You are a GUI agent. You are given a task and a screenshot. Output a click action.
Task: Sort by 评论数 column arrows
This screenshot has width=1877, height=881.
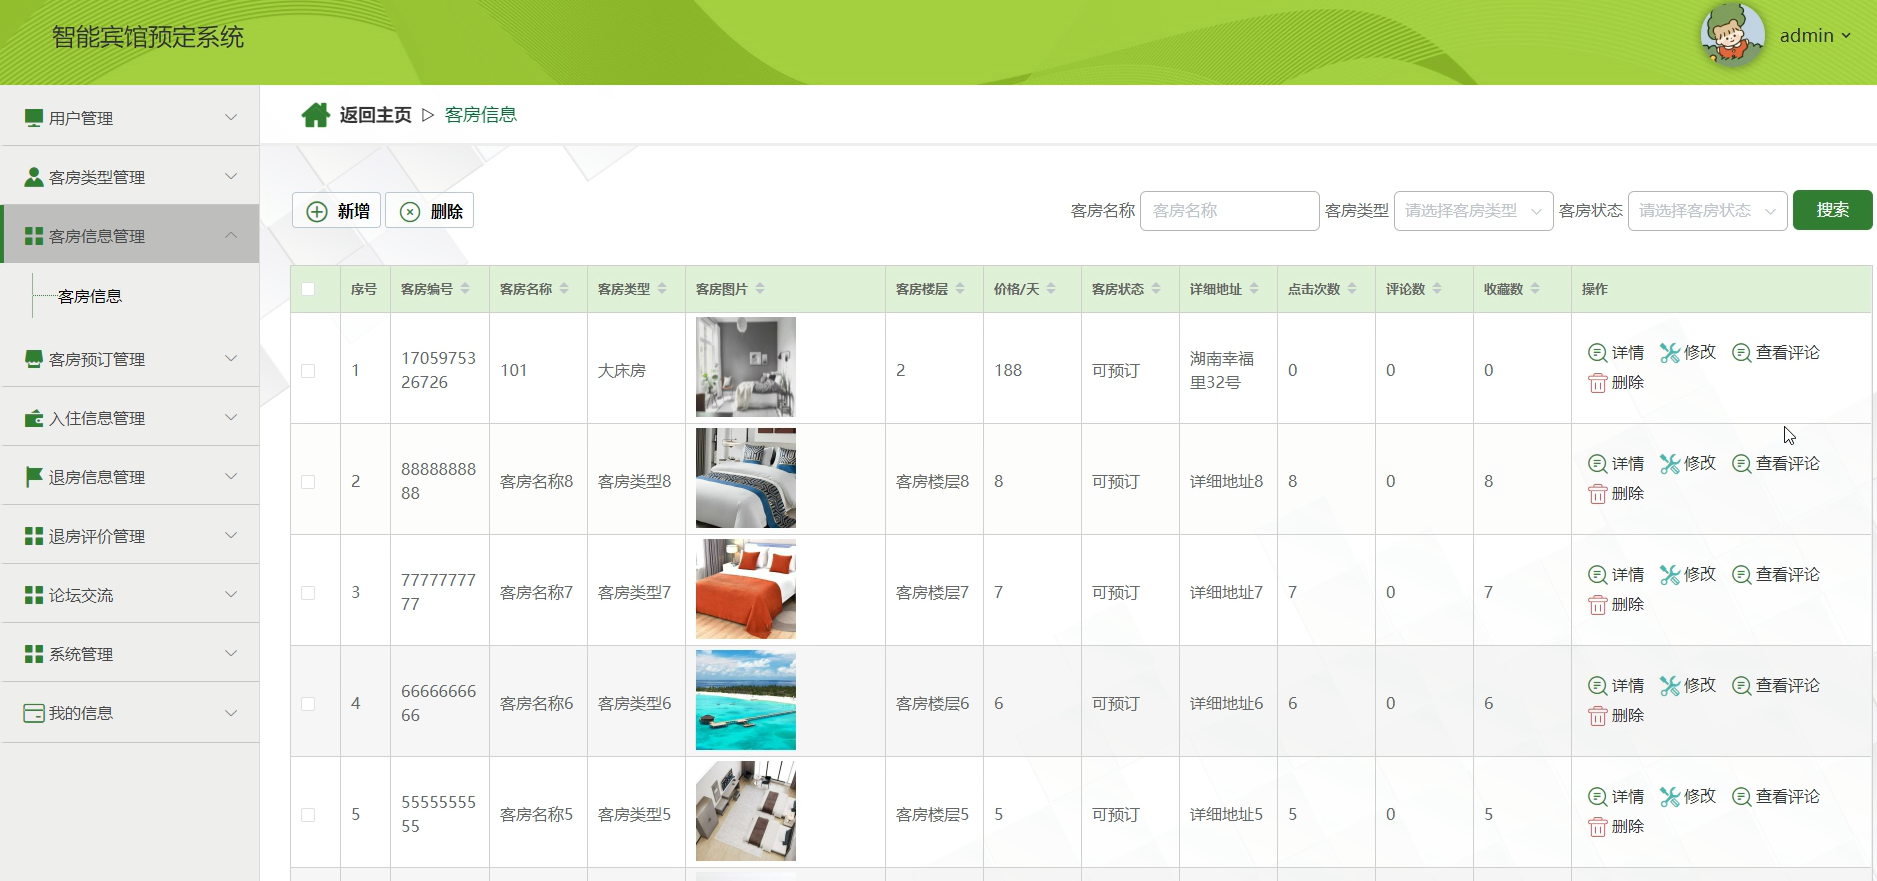coord(1437,288)
